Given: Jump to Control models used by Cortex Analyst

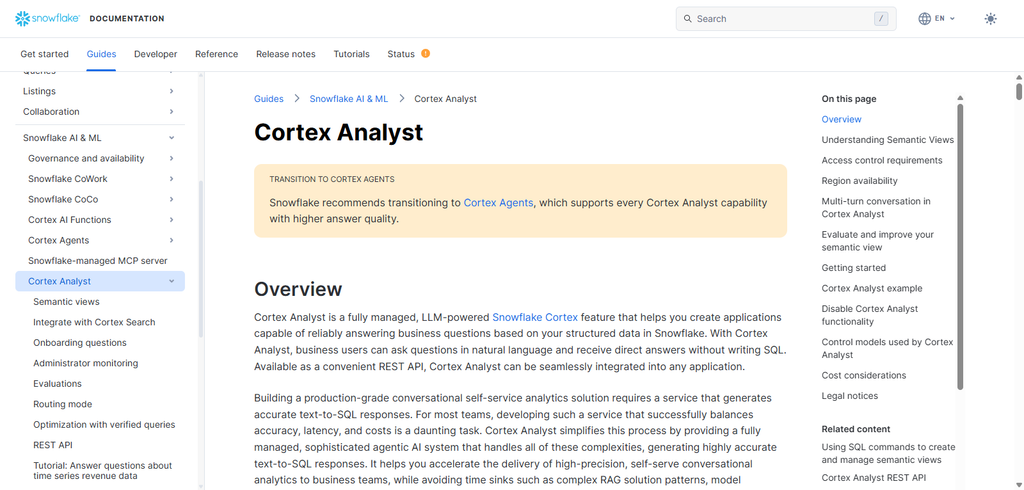Looking at the screenshot, I should point(888,348).
